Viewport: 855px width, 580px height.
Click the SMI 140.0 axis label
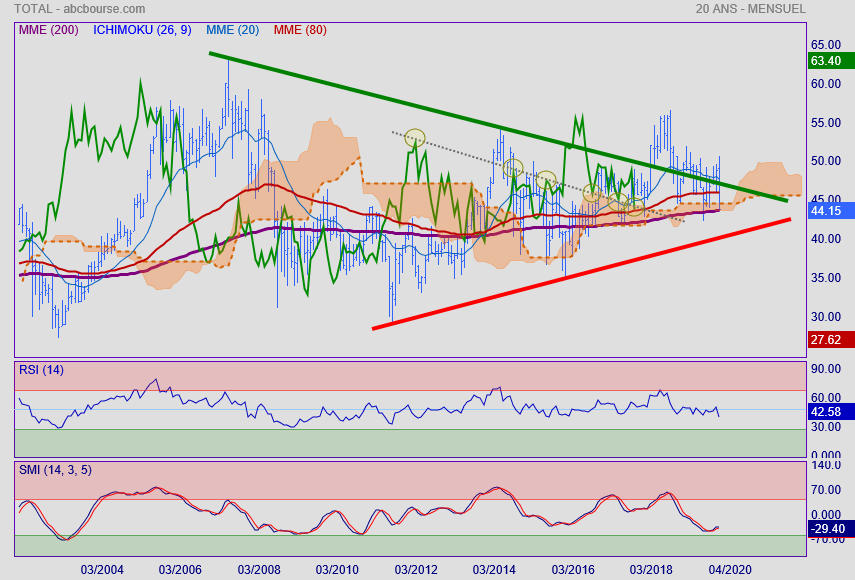(826, 465)
